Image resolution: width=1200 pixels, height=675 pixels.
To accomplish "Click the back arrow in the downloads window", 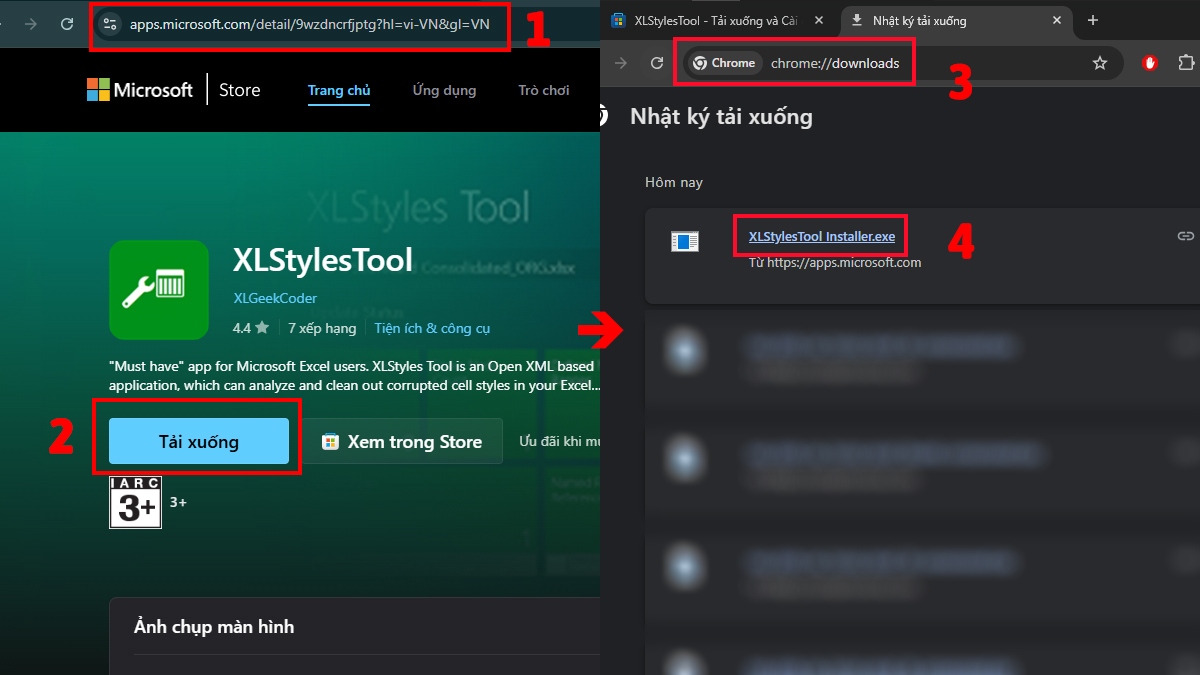I will tap(621, 62).
